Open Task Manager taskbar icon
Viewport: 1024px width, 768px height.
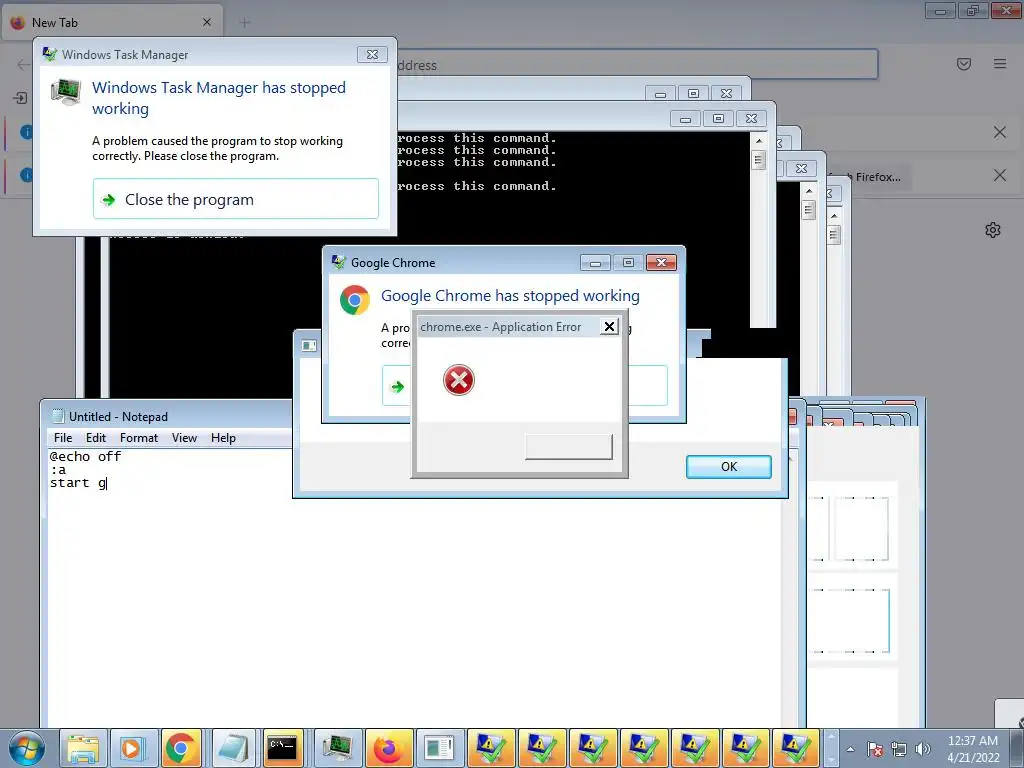[x=338, y=748]
